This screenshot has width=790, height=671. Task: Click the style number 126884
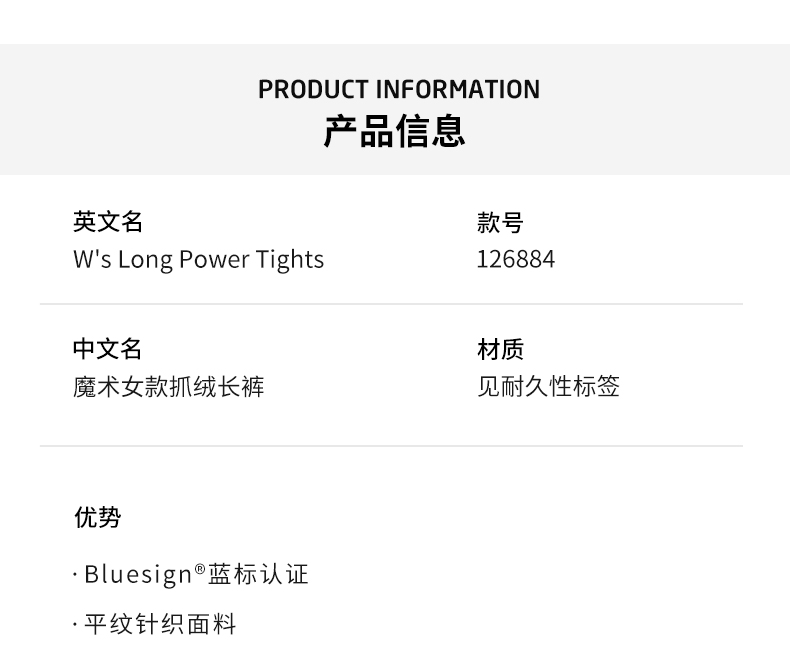(x=515, y=259)
